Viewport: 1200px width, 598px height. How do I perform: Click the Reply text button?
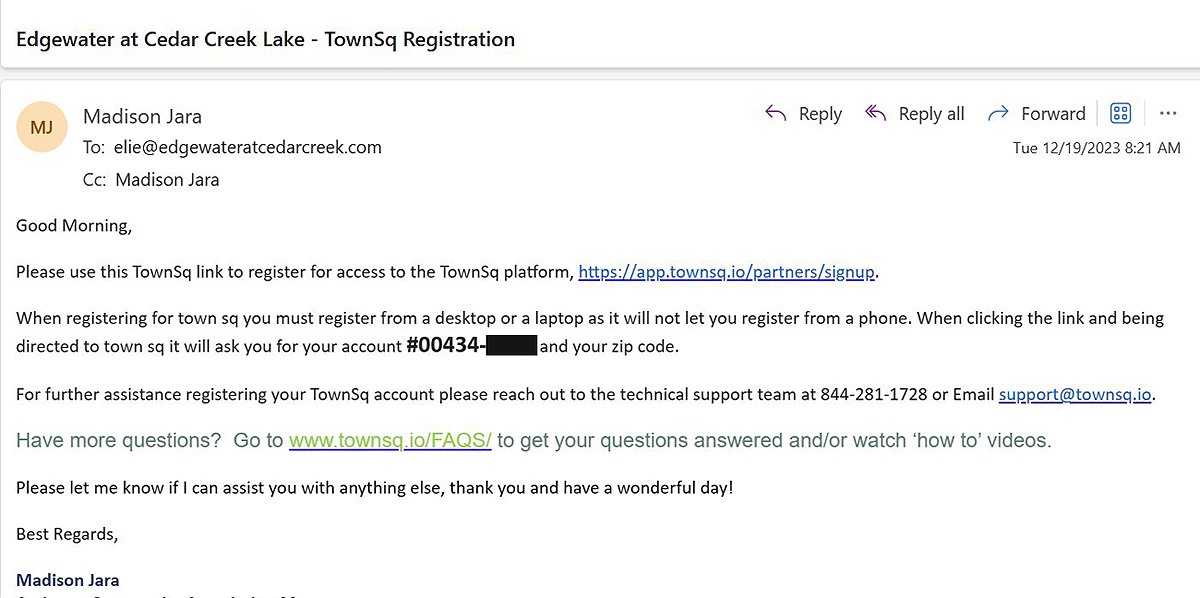(x=820, y=114)
